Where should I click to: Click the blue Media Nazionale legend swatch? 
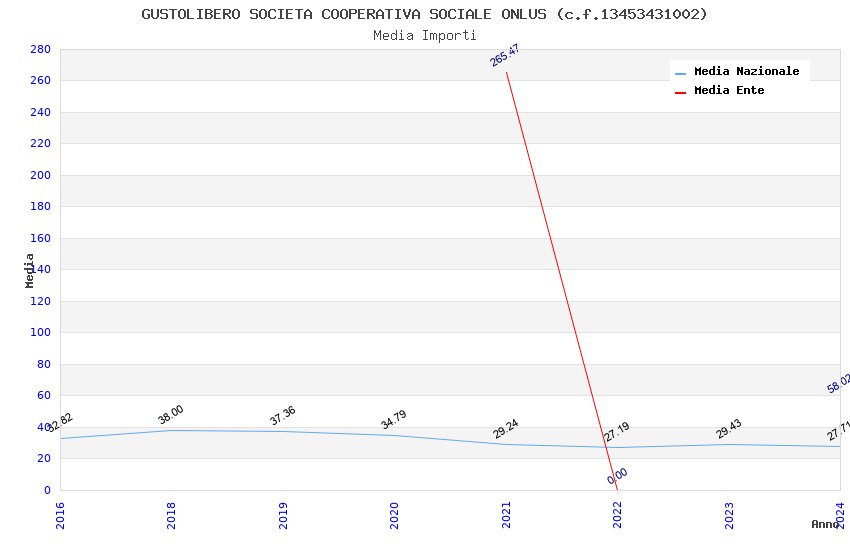tap(680, 73)
